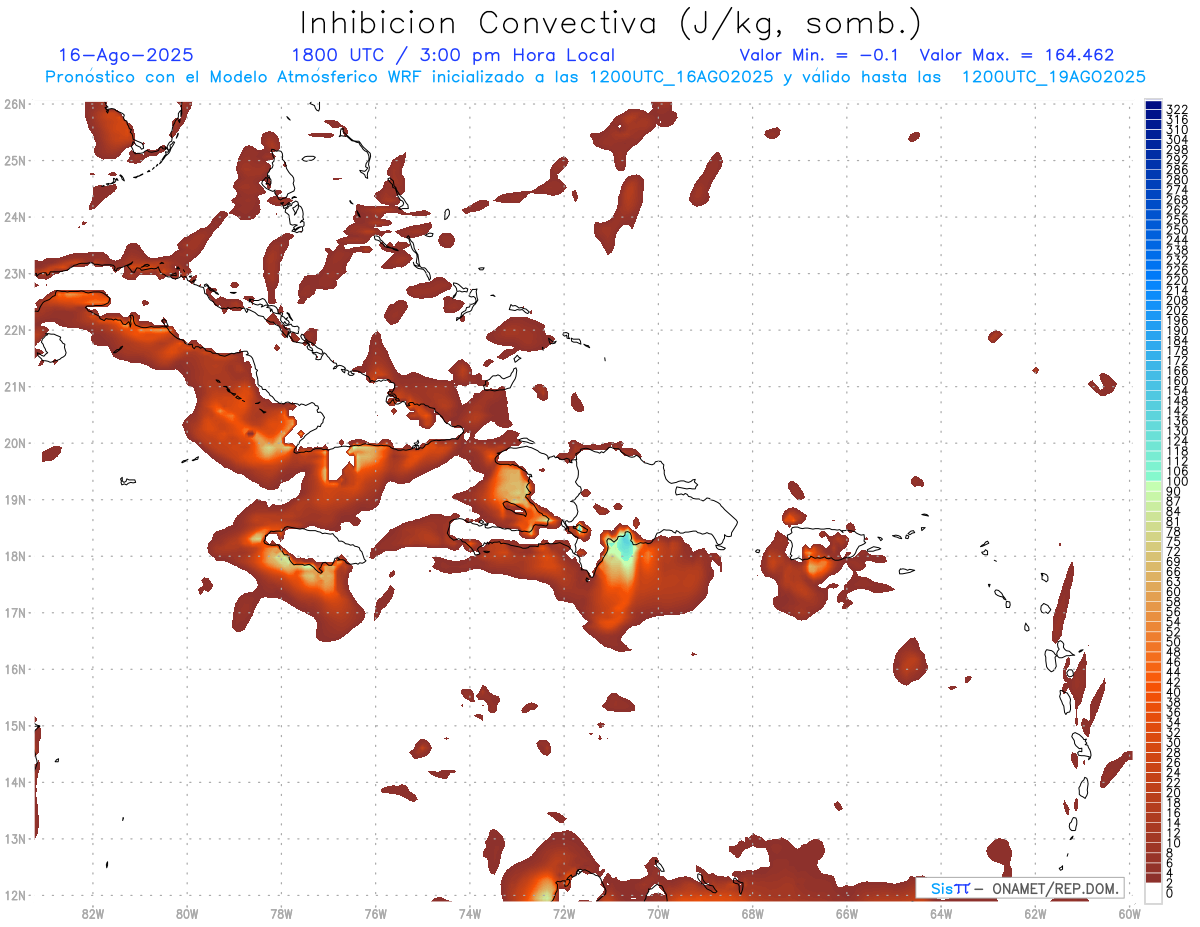Image resolution: width=1200 pixels, height=927 pixels.
Task: Click the 78W longitude label
Action: [x=281, y=913]
